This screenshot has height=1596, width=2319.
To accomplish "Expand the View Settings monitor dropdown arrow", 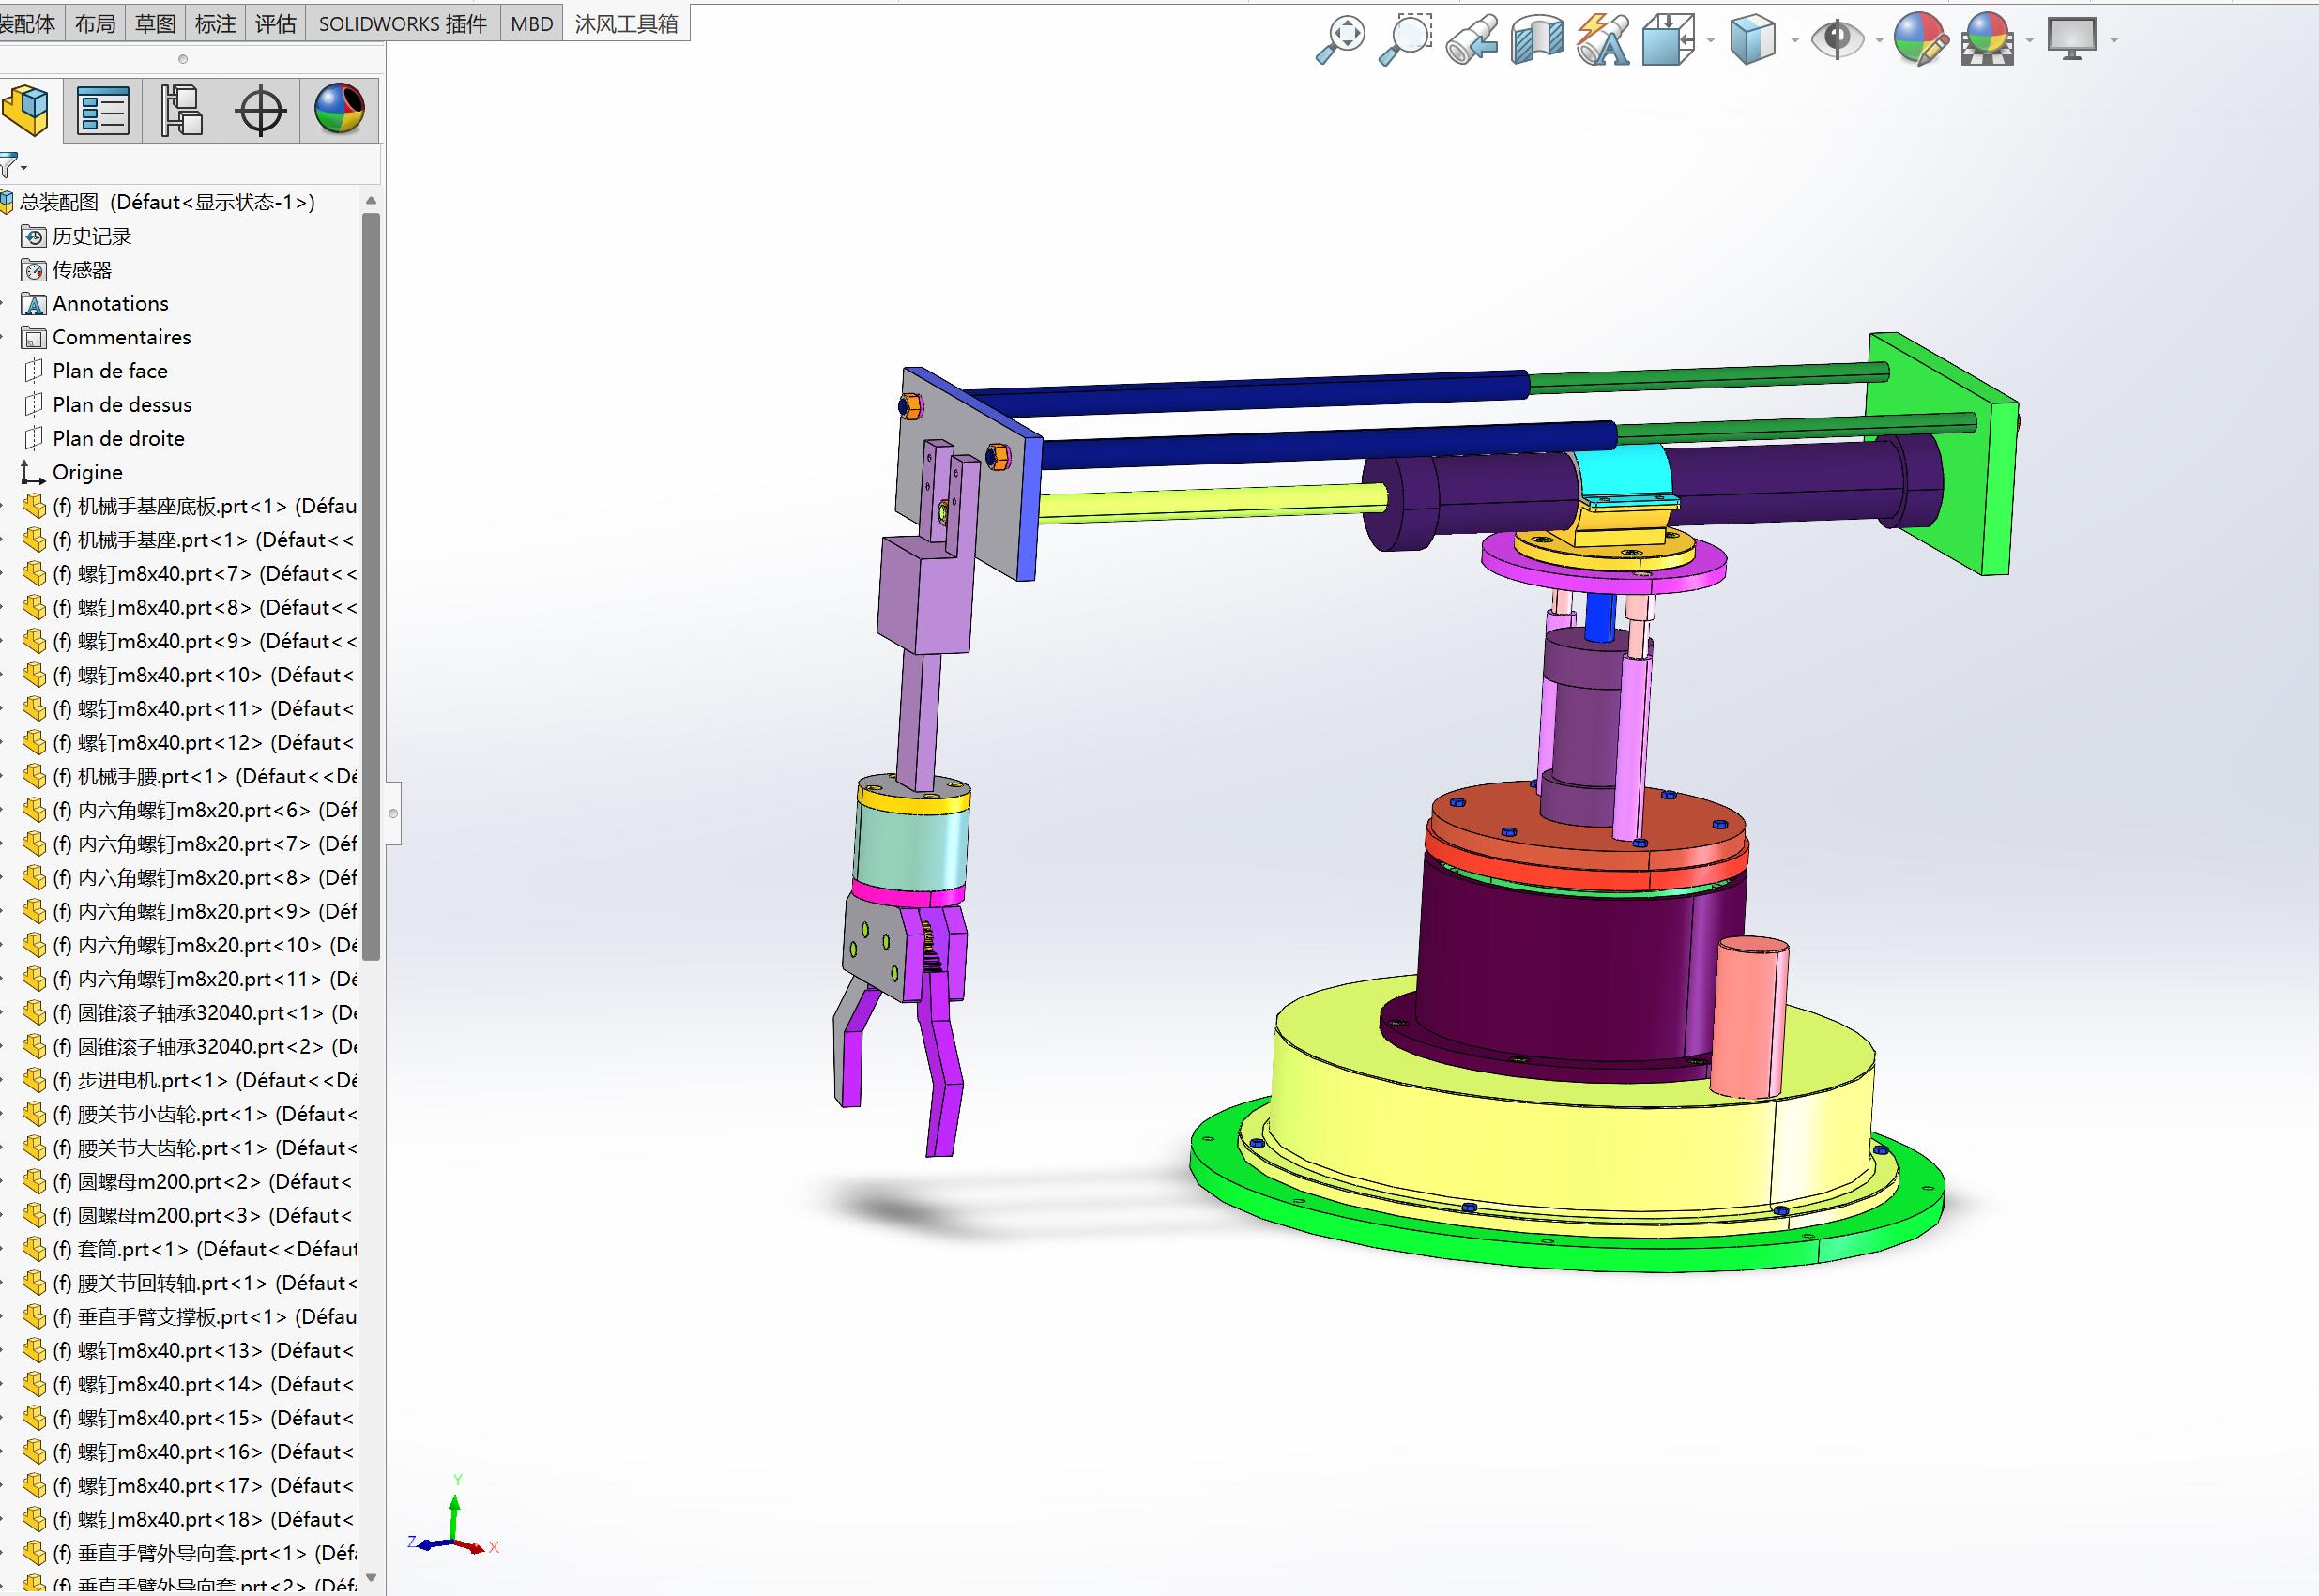I will [2114, 40].
